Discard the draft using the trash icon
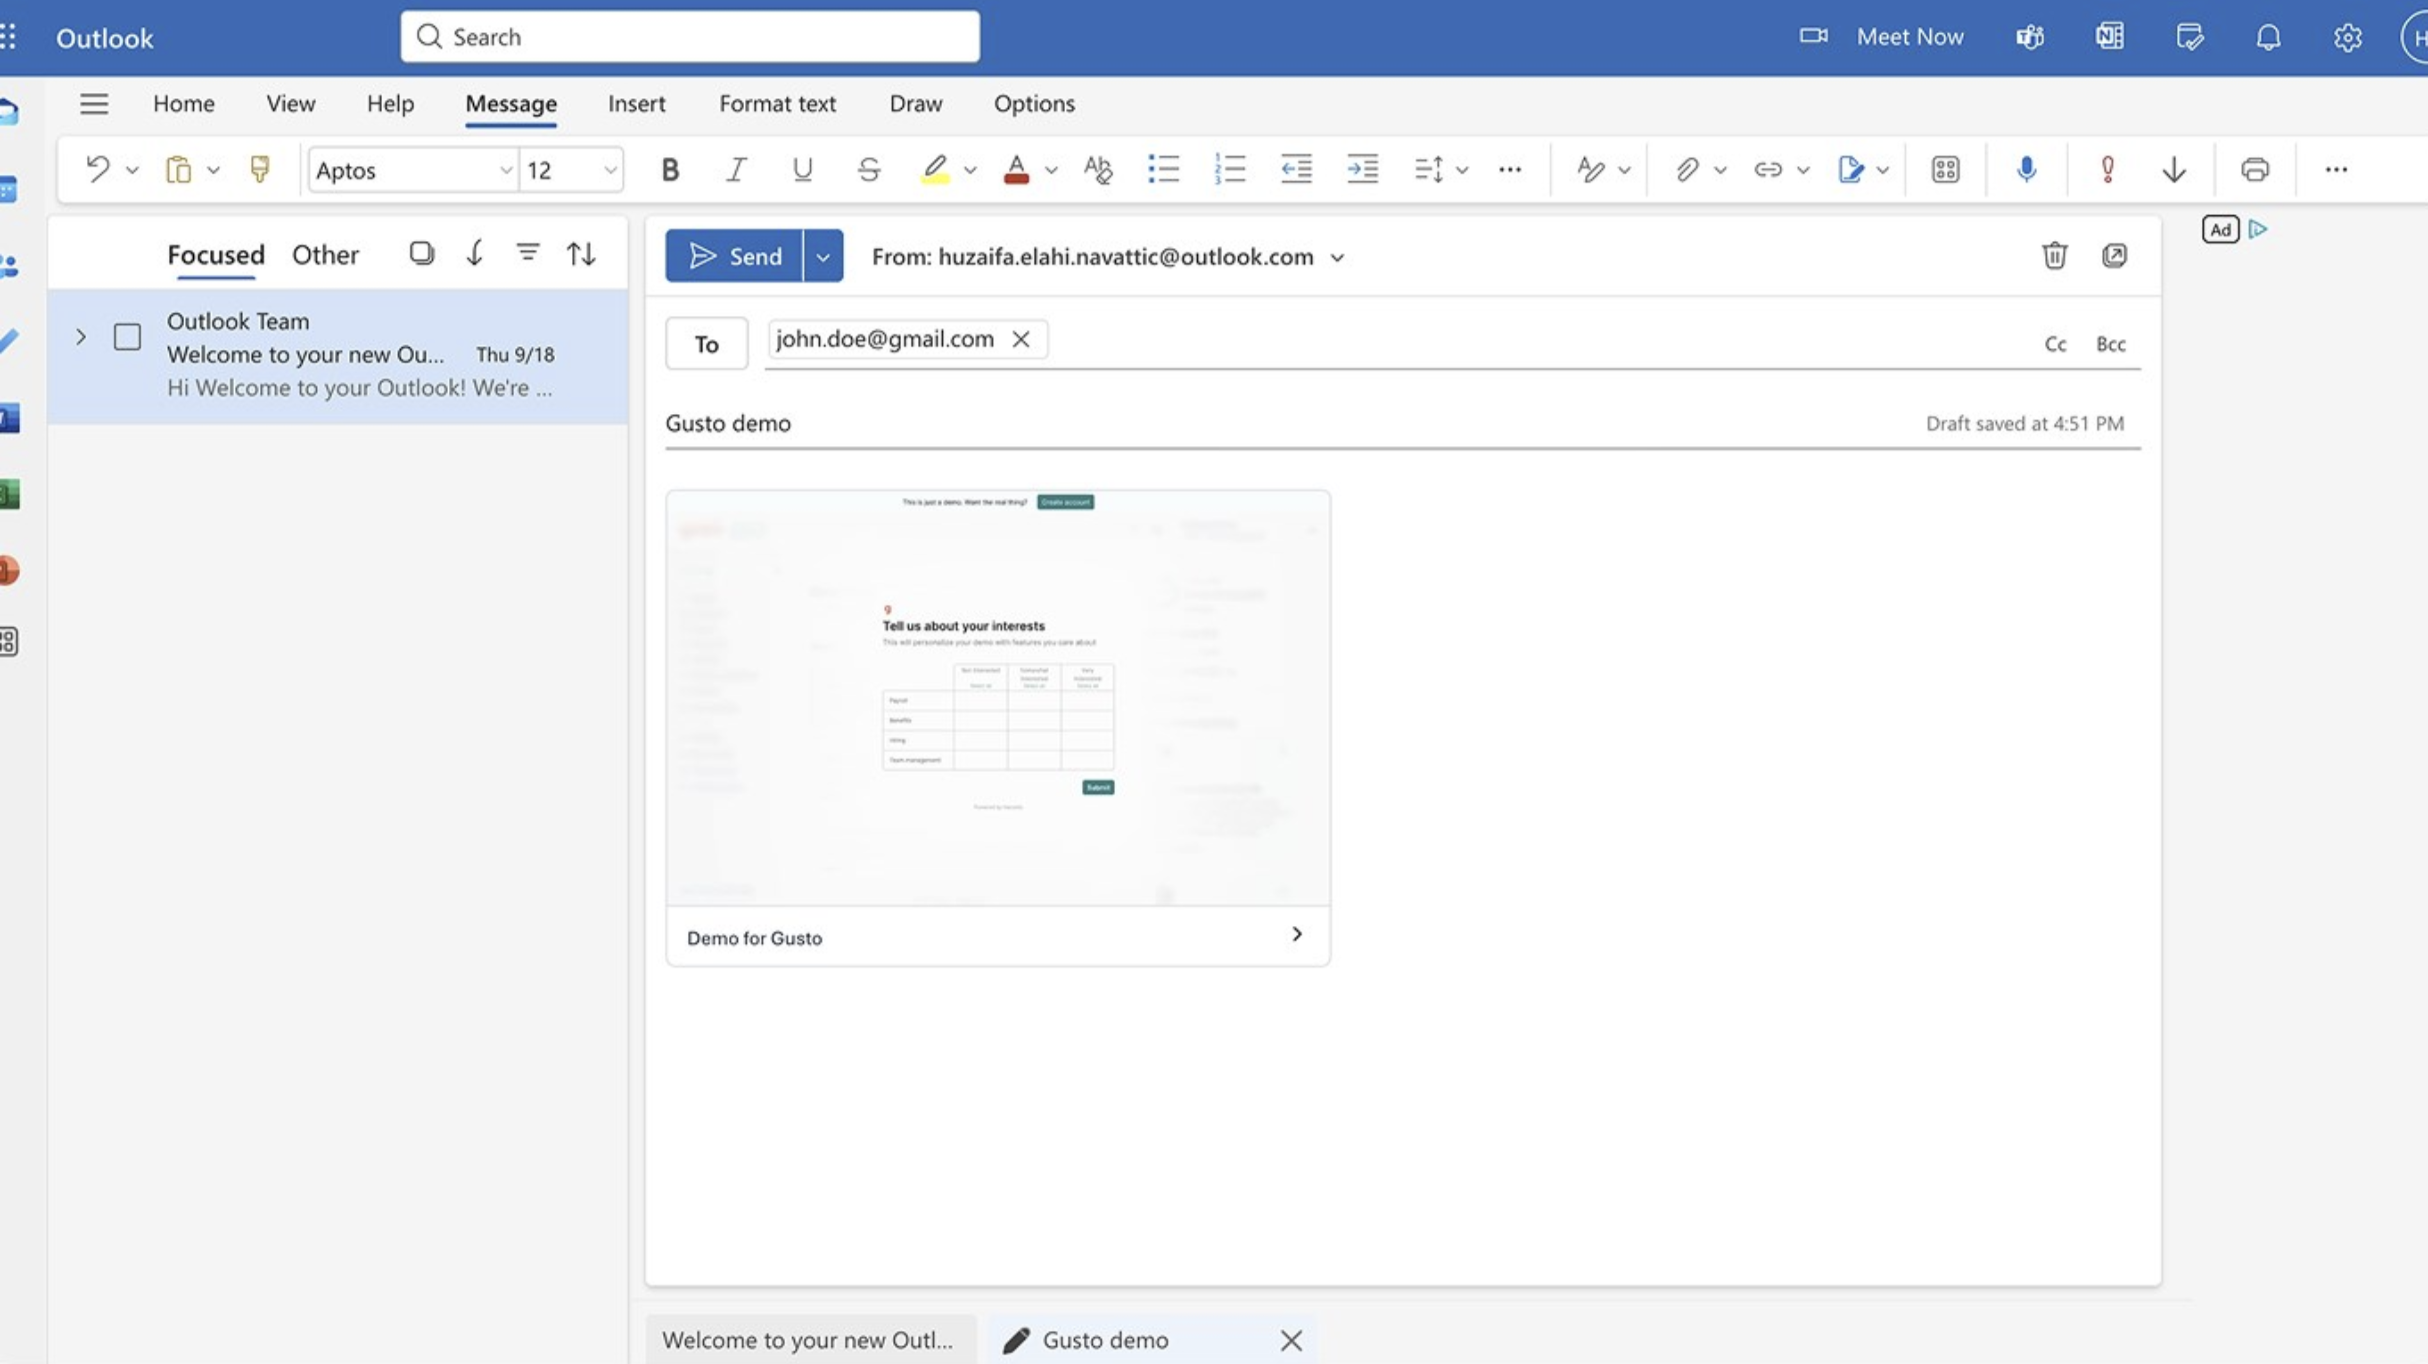Screen dimensions: 2428x1364 pyautogui.click(x=2055, y=256)
